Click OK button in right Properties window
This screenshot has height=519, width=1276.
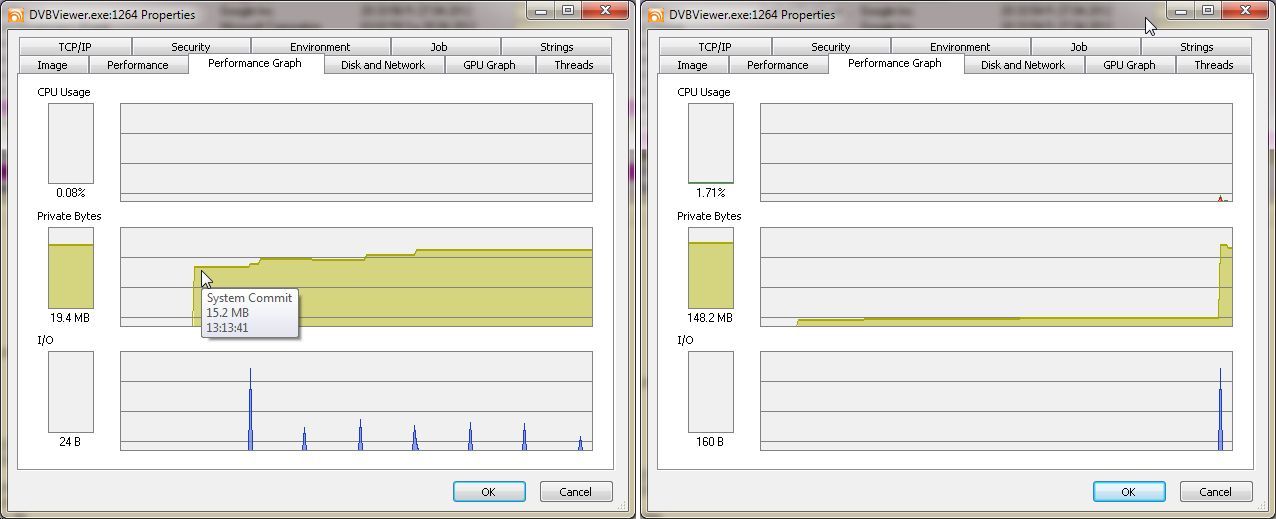pos(1129,492)
